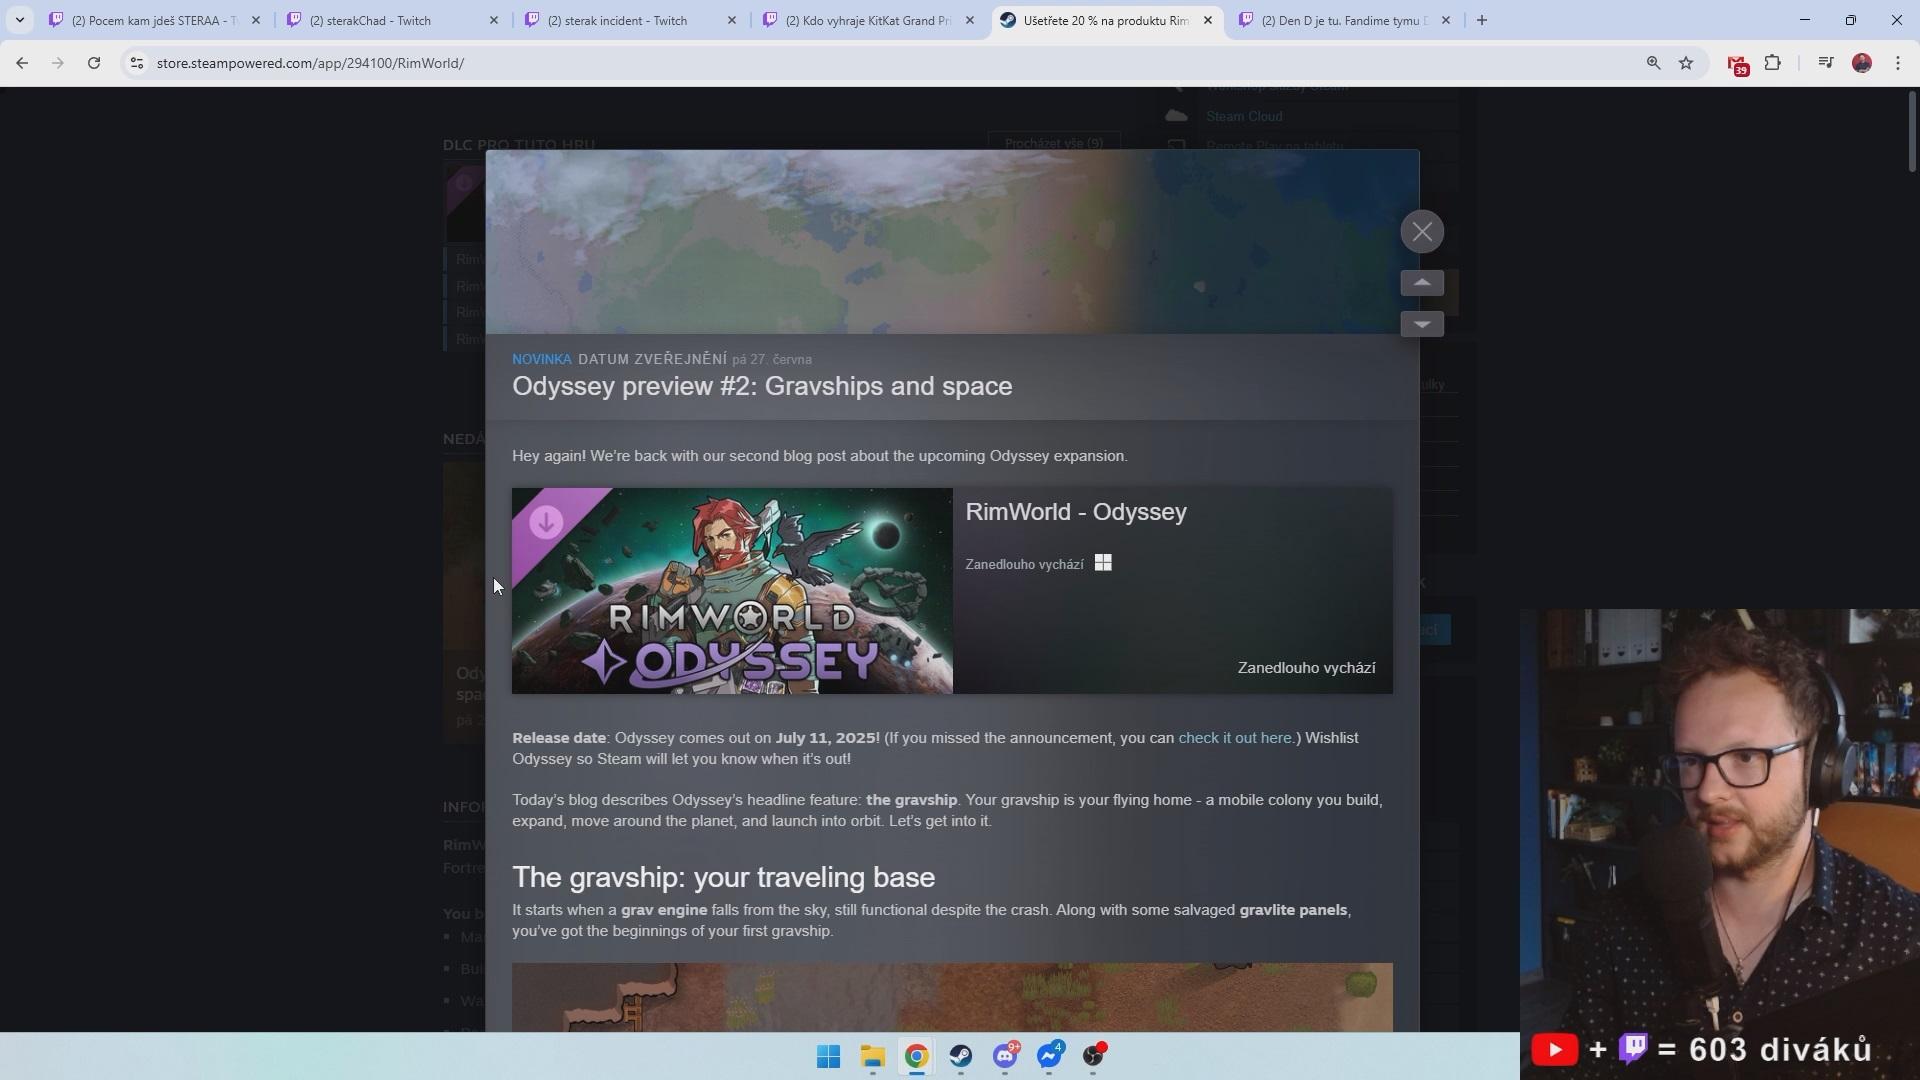Click the browser back arrow
This screenshot has height=1080, width=1920.
coord(22,63)
